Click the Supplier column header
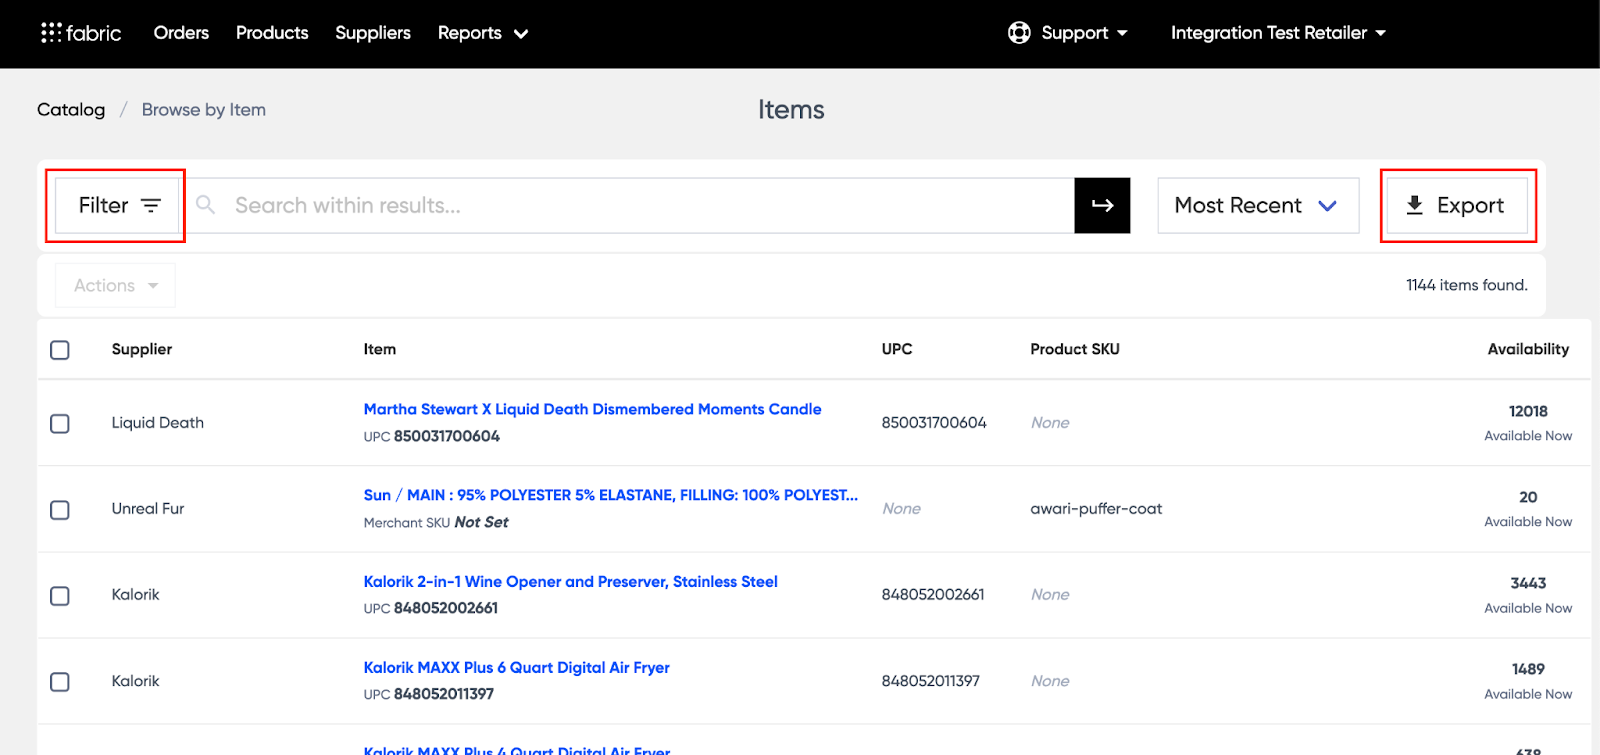The height and width of the screenshot is (755, 1600). [x=142, y=349]
